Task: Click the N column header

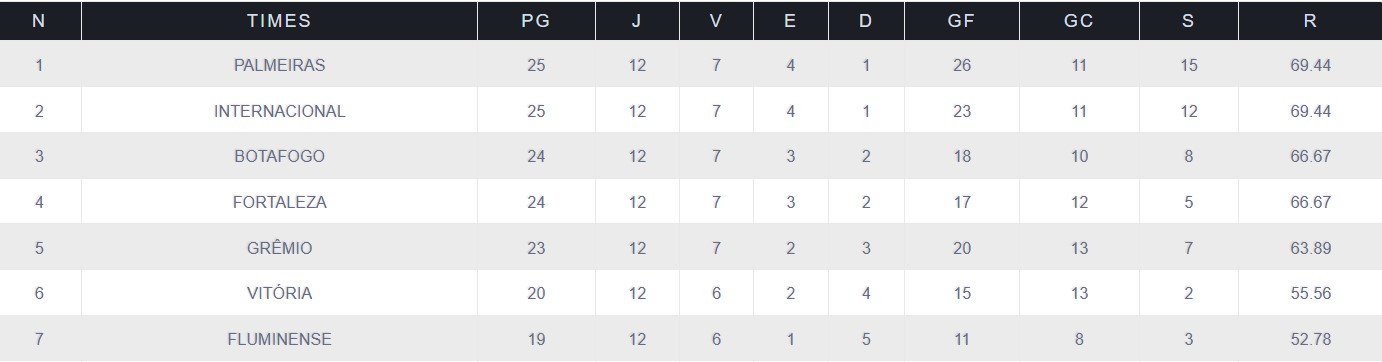Action: click(39, 21)
